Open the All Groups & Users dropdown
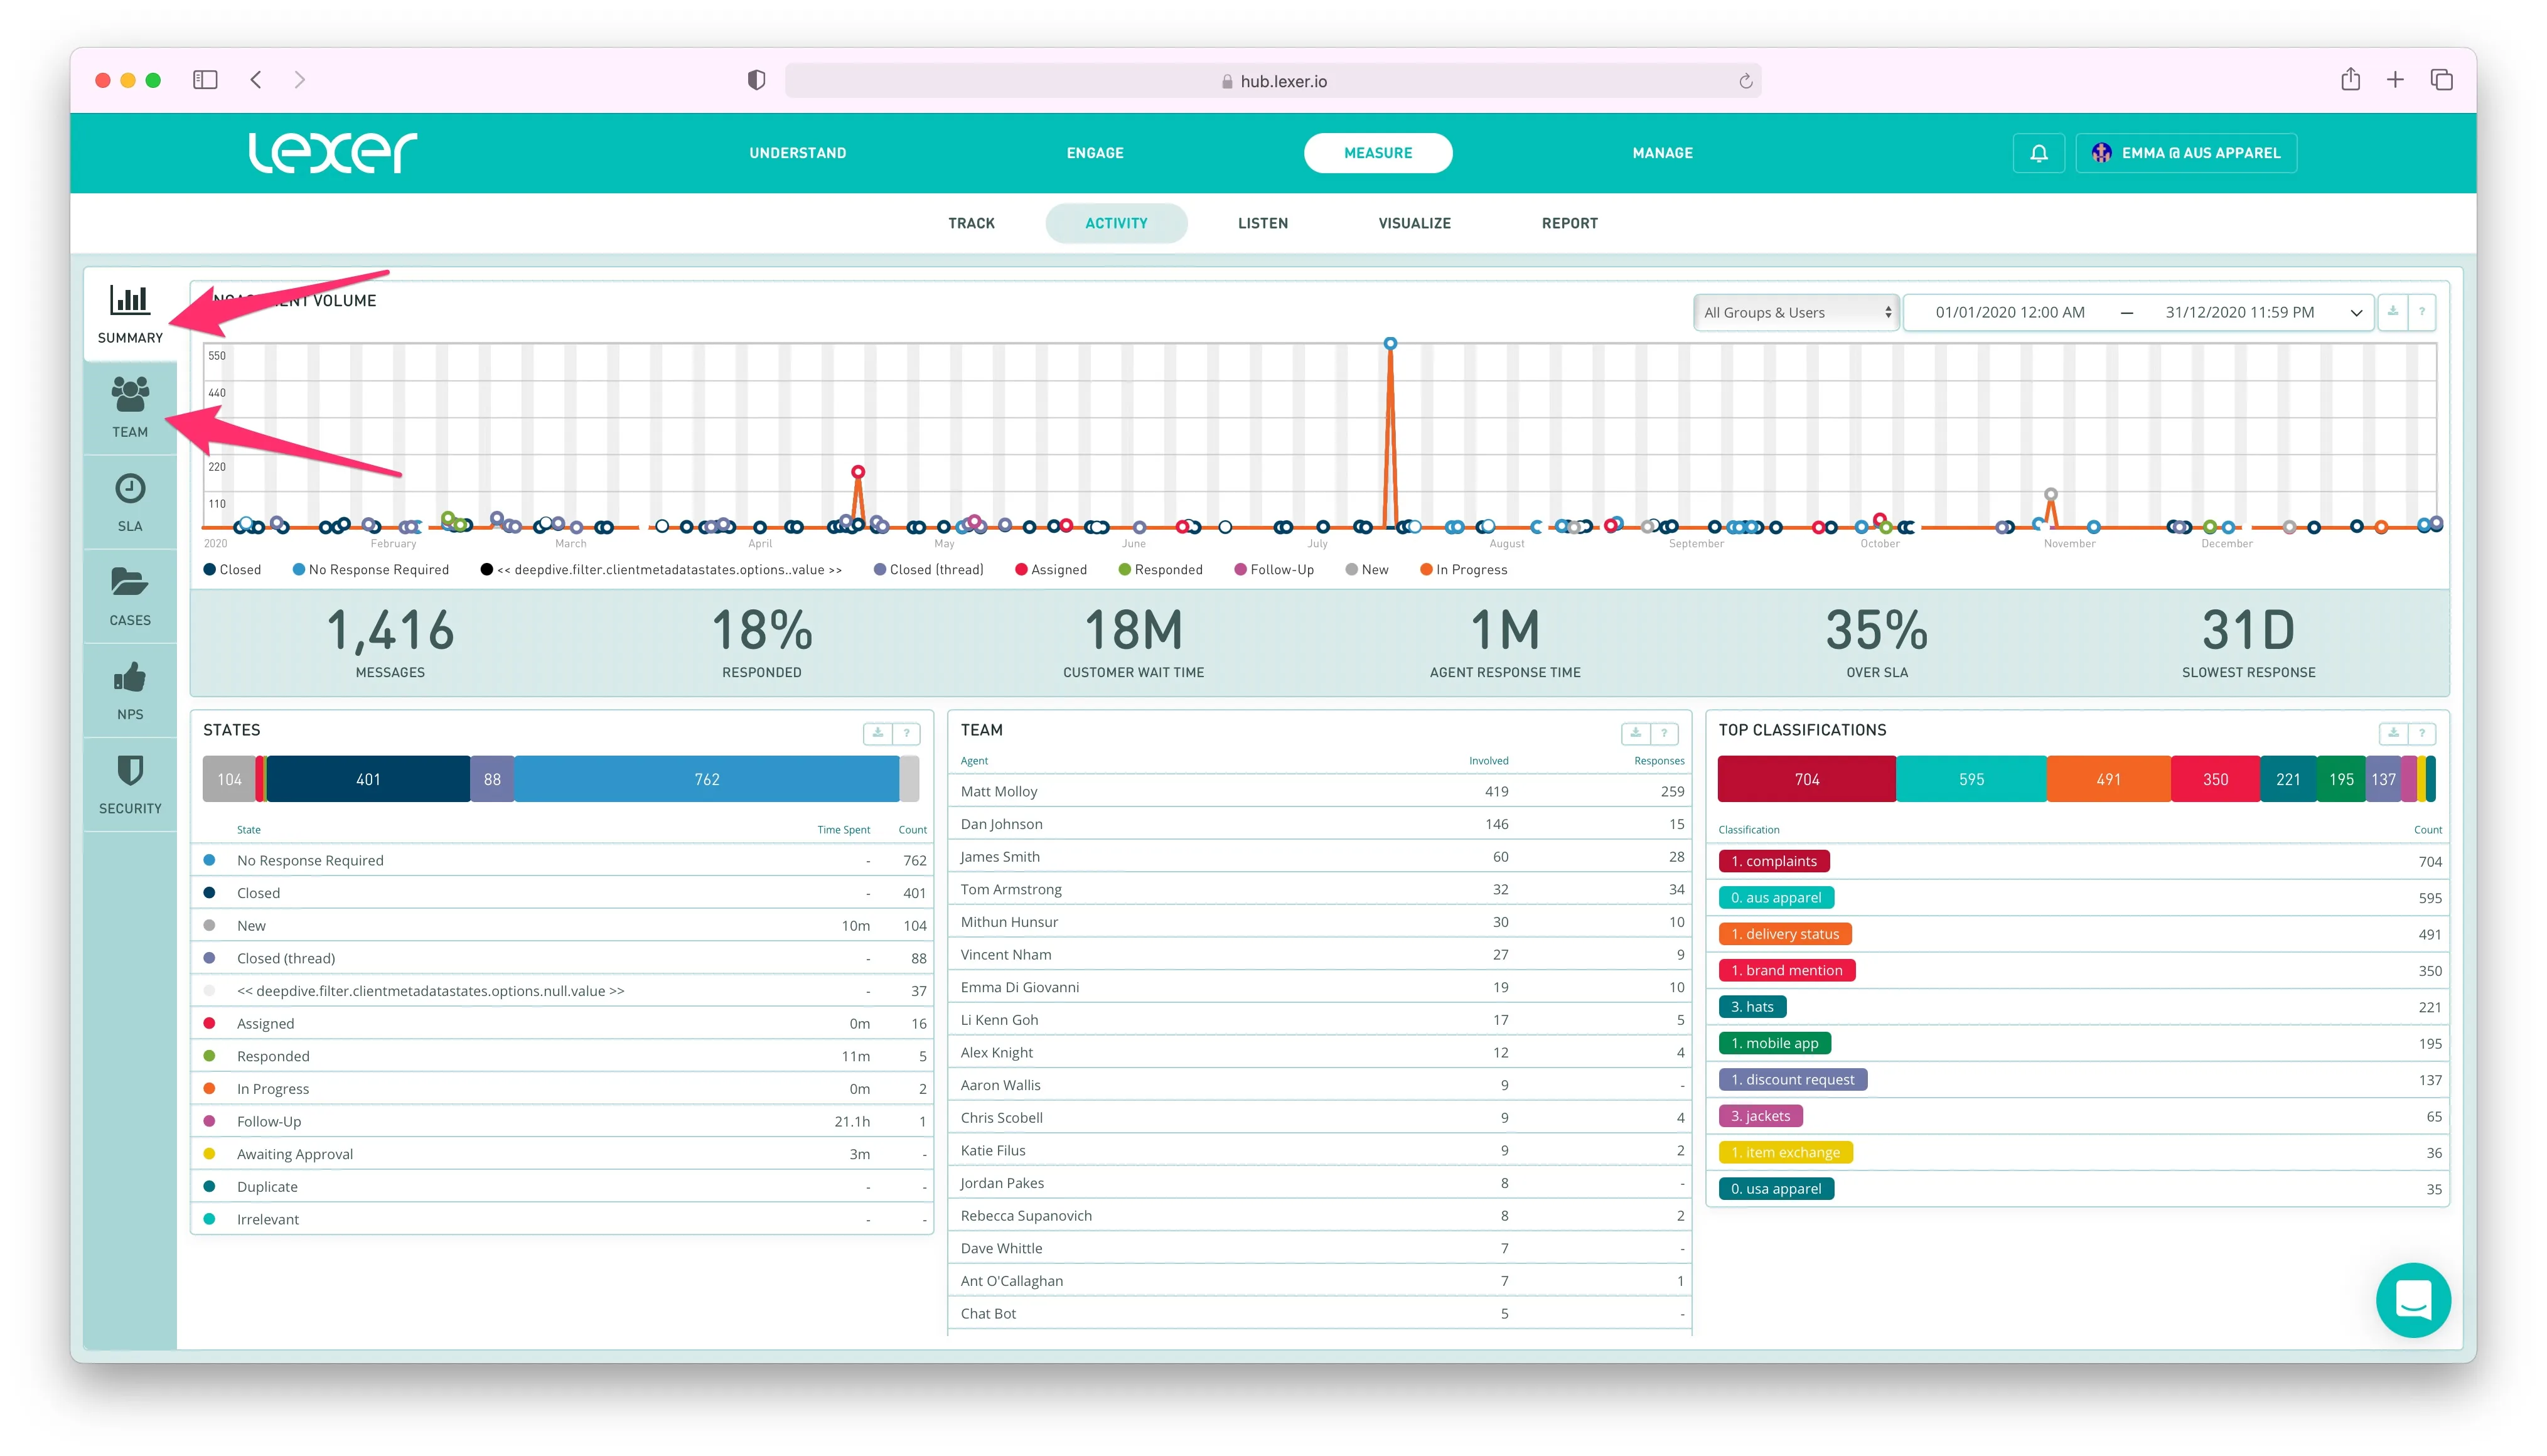 click(1796, 313)
